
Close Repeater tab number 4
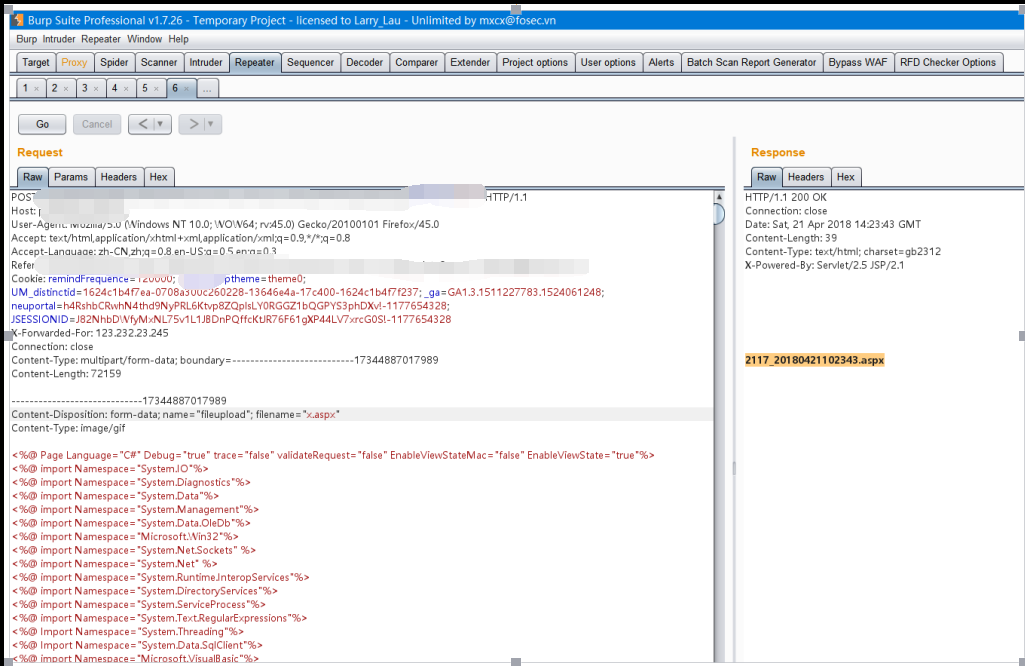[126, 88]
